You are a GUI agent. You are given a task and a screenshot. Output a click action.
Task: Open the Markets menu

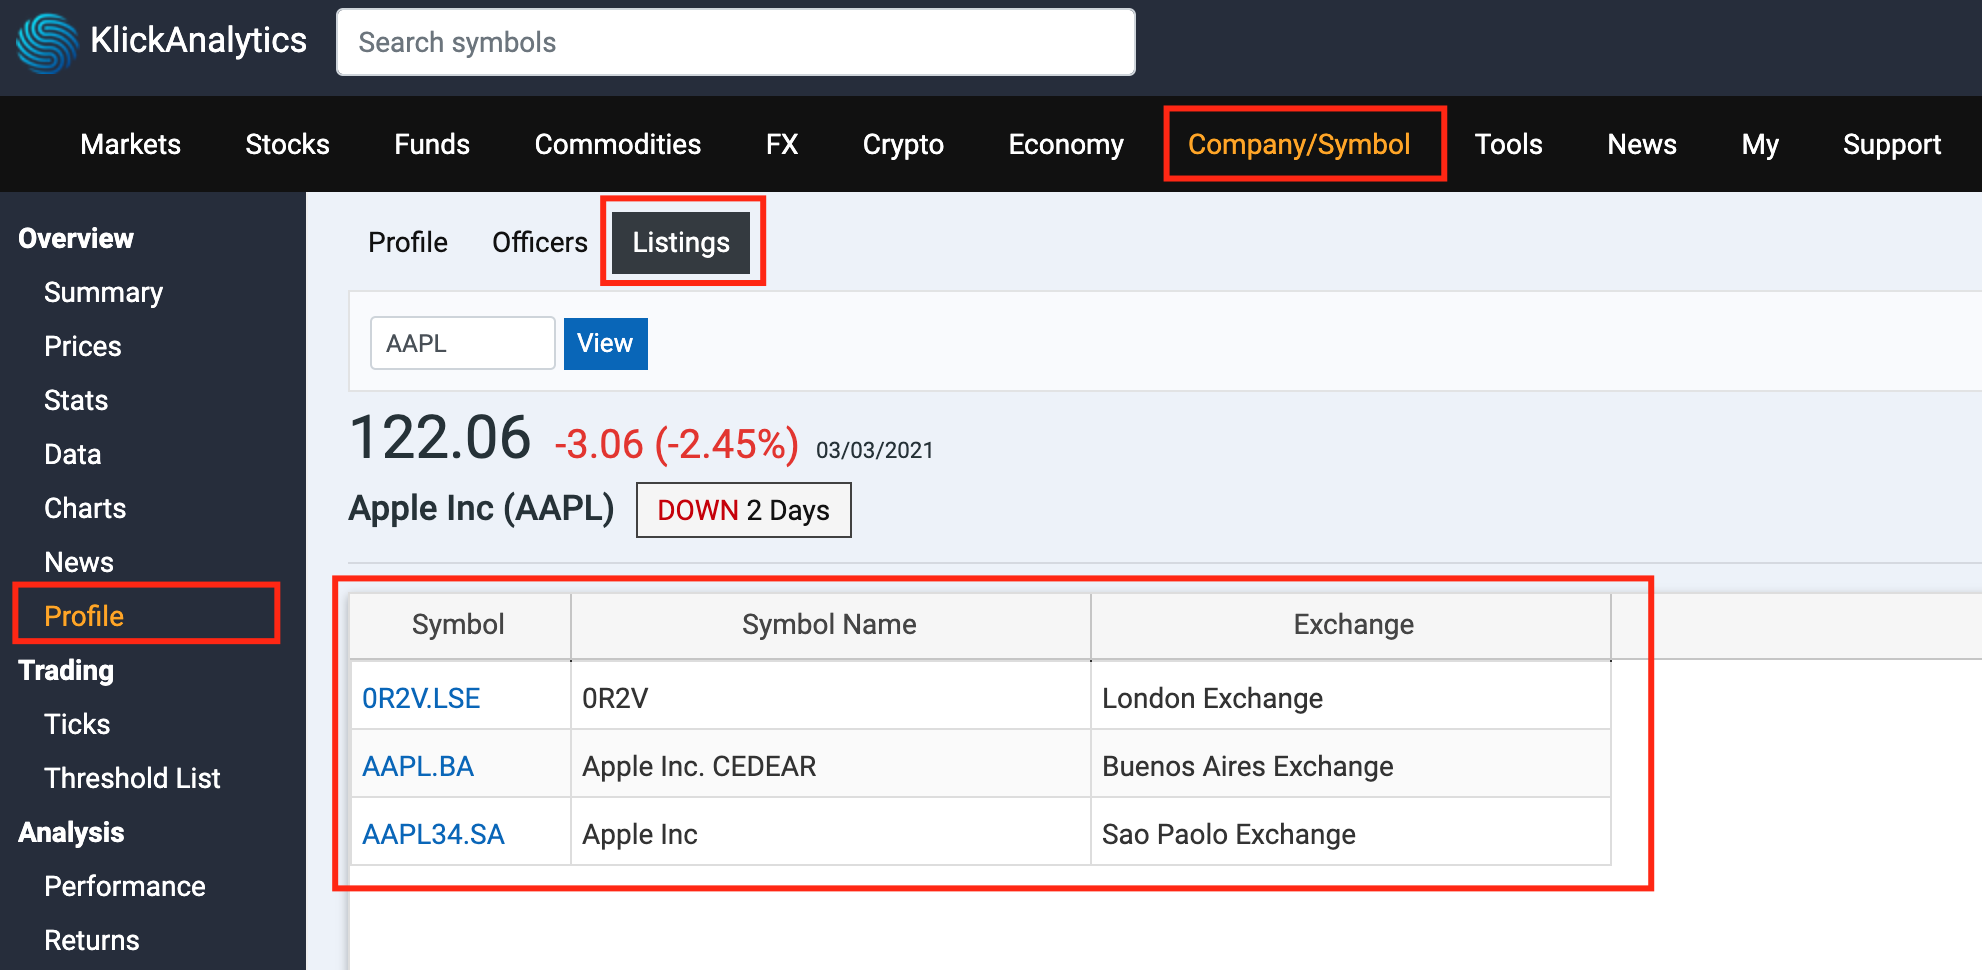click(x=131, y=144)
